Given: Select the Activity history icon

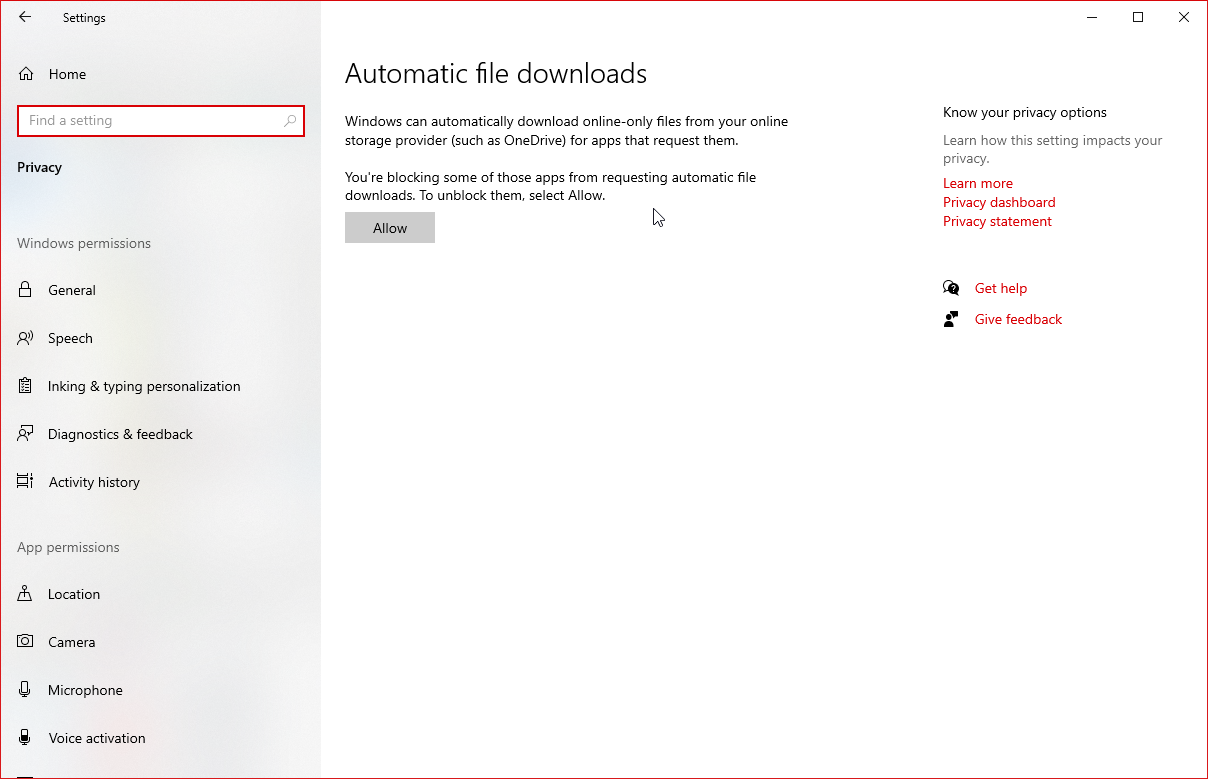Looking at the screenshot, I should point(25,482).
